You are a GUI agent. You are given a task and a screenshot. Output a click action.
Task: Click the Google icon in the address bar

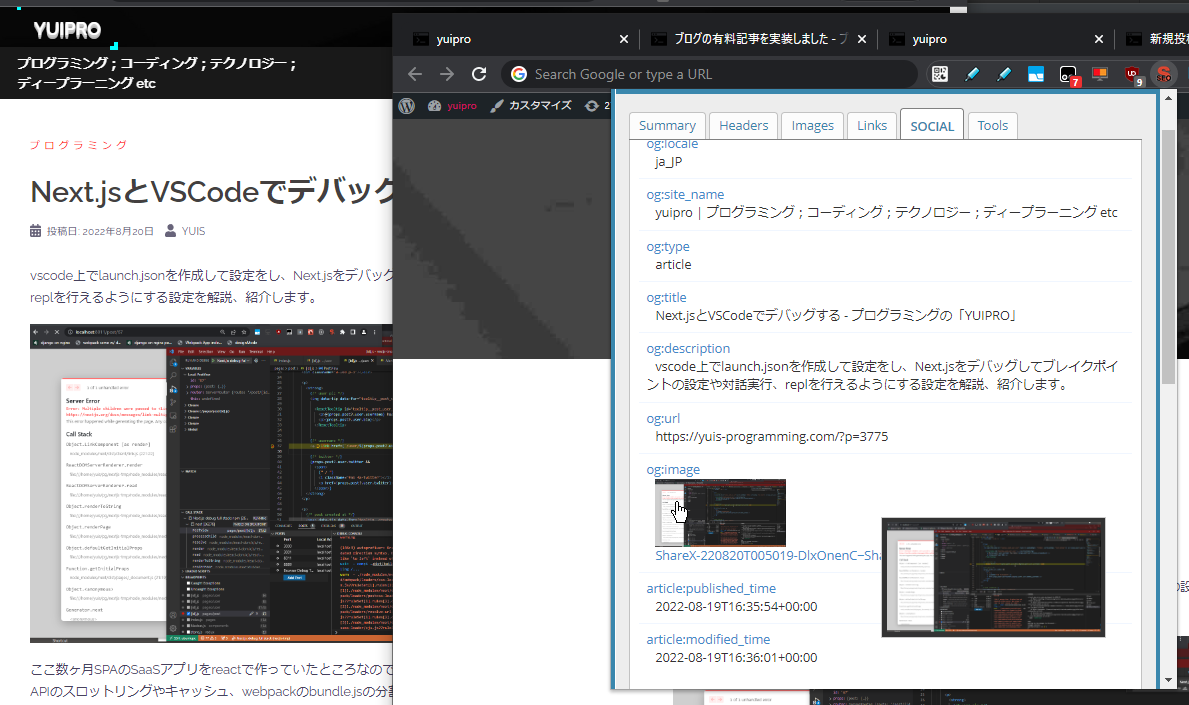(x=519, y=74)
